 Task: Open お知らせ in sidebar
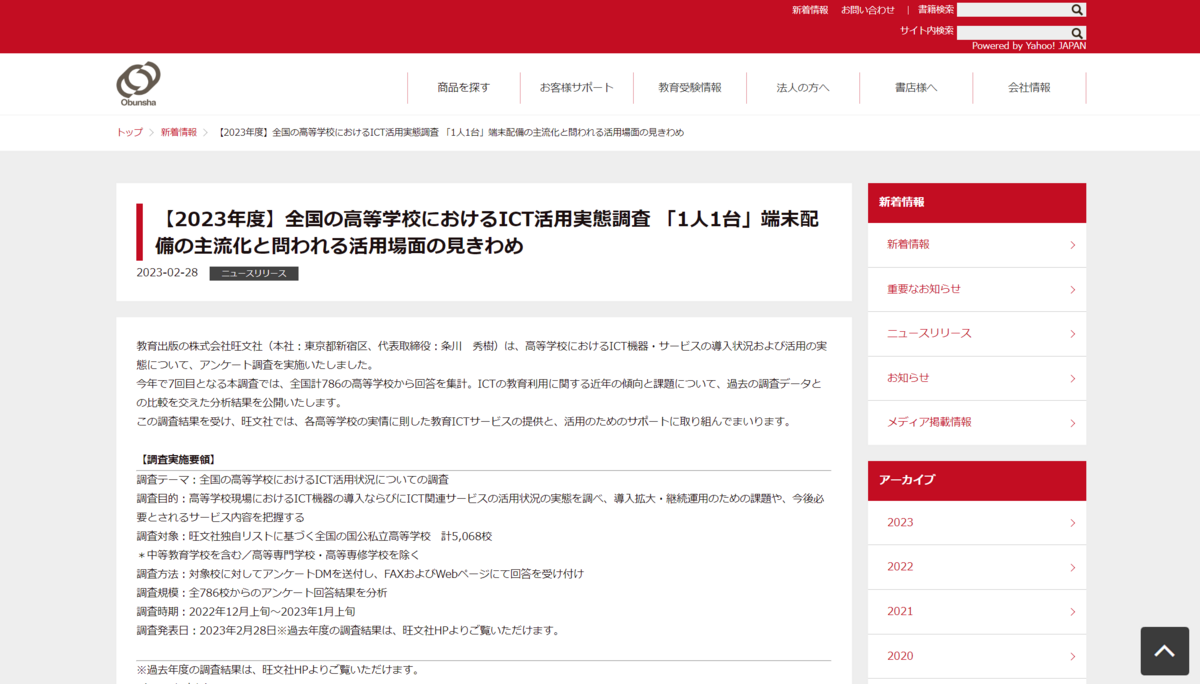click(x=977, y=378)
